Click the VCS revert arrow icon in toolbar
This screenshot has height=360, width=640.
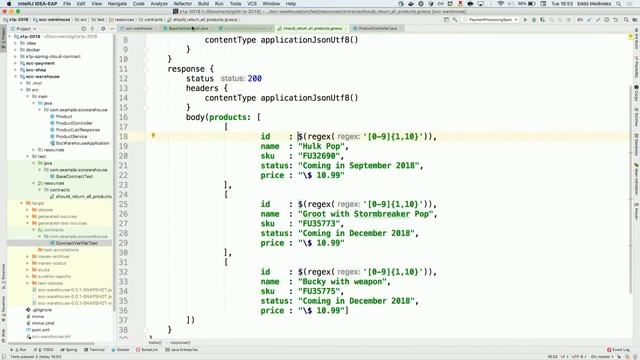pyautogui.click(x=616, y=20)
